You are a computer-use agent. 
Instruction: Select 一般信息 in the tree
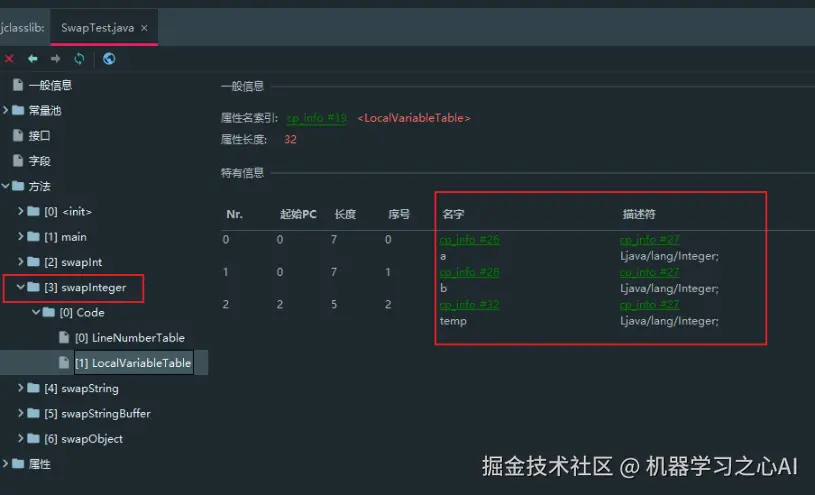tap(50, 85)
